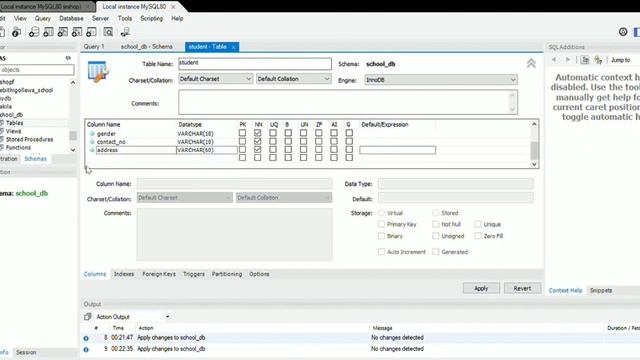
Task: Click the refresh schemas icon in navigator
Action: [68, 58]
